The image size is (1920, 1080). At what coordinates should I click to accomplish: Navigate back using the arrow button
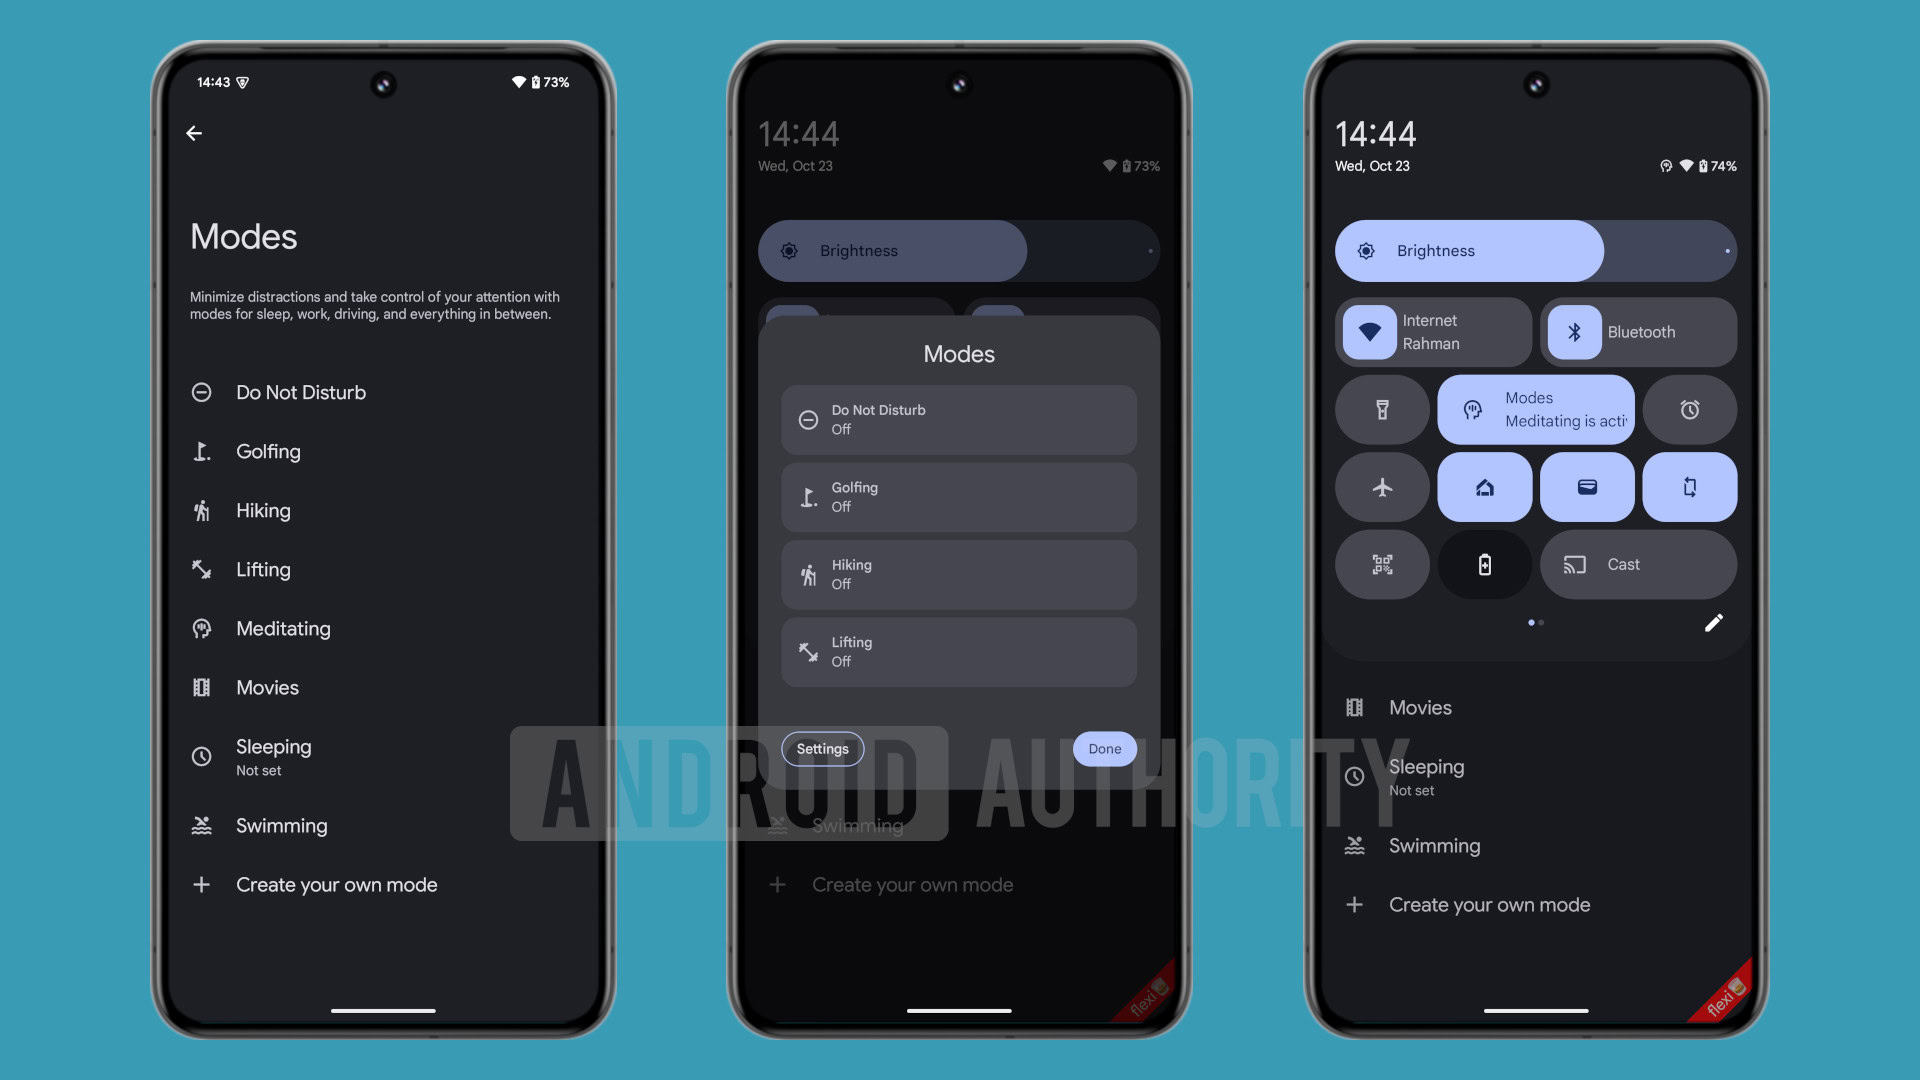(x=194, y=132)
